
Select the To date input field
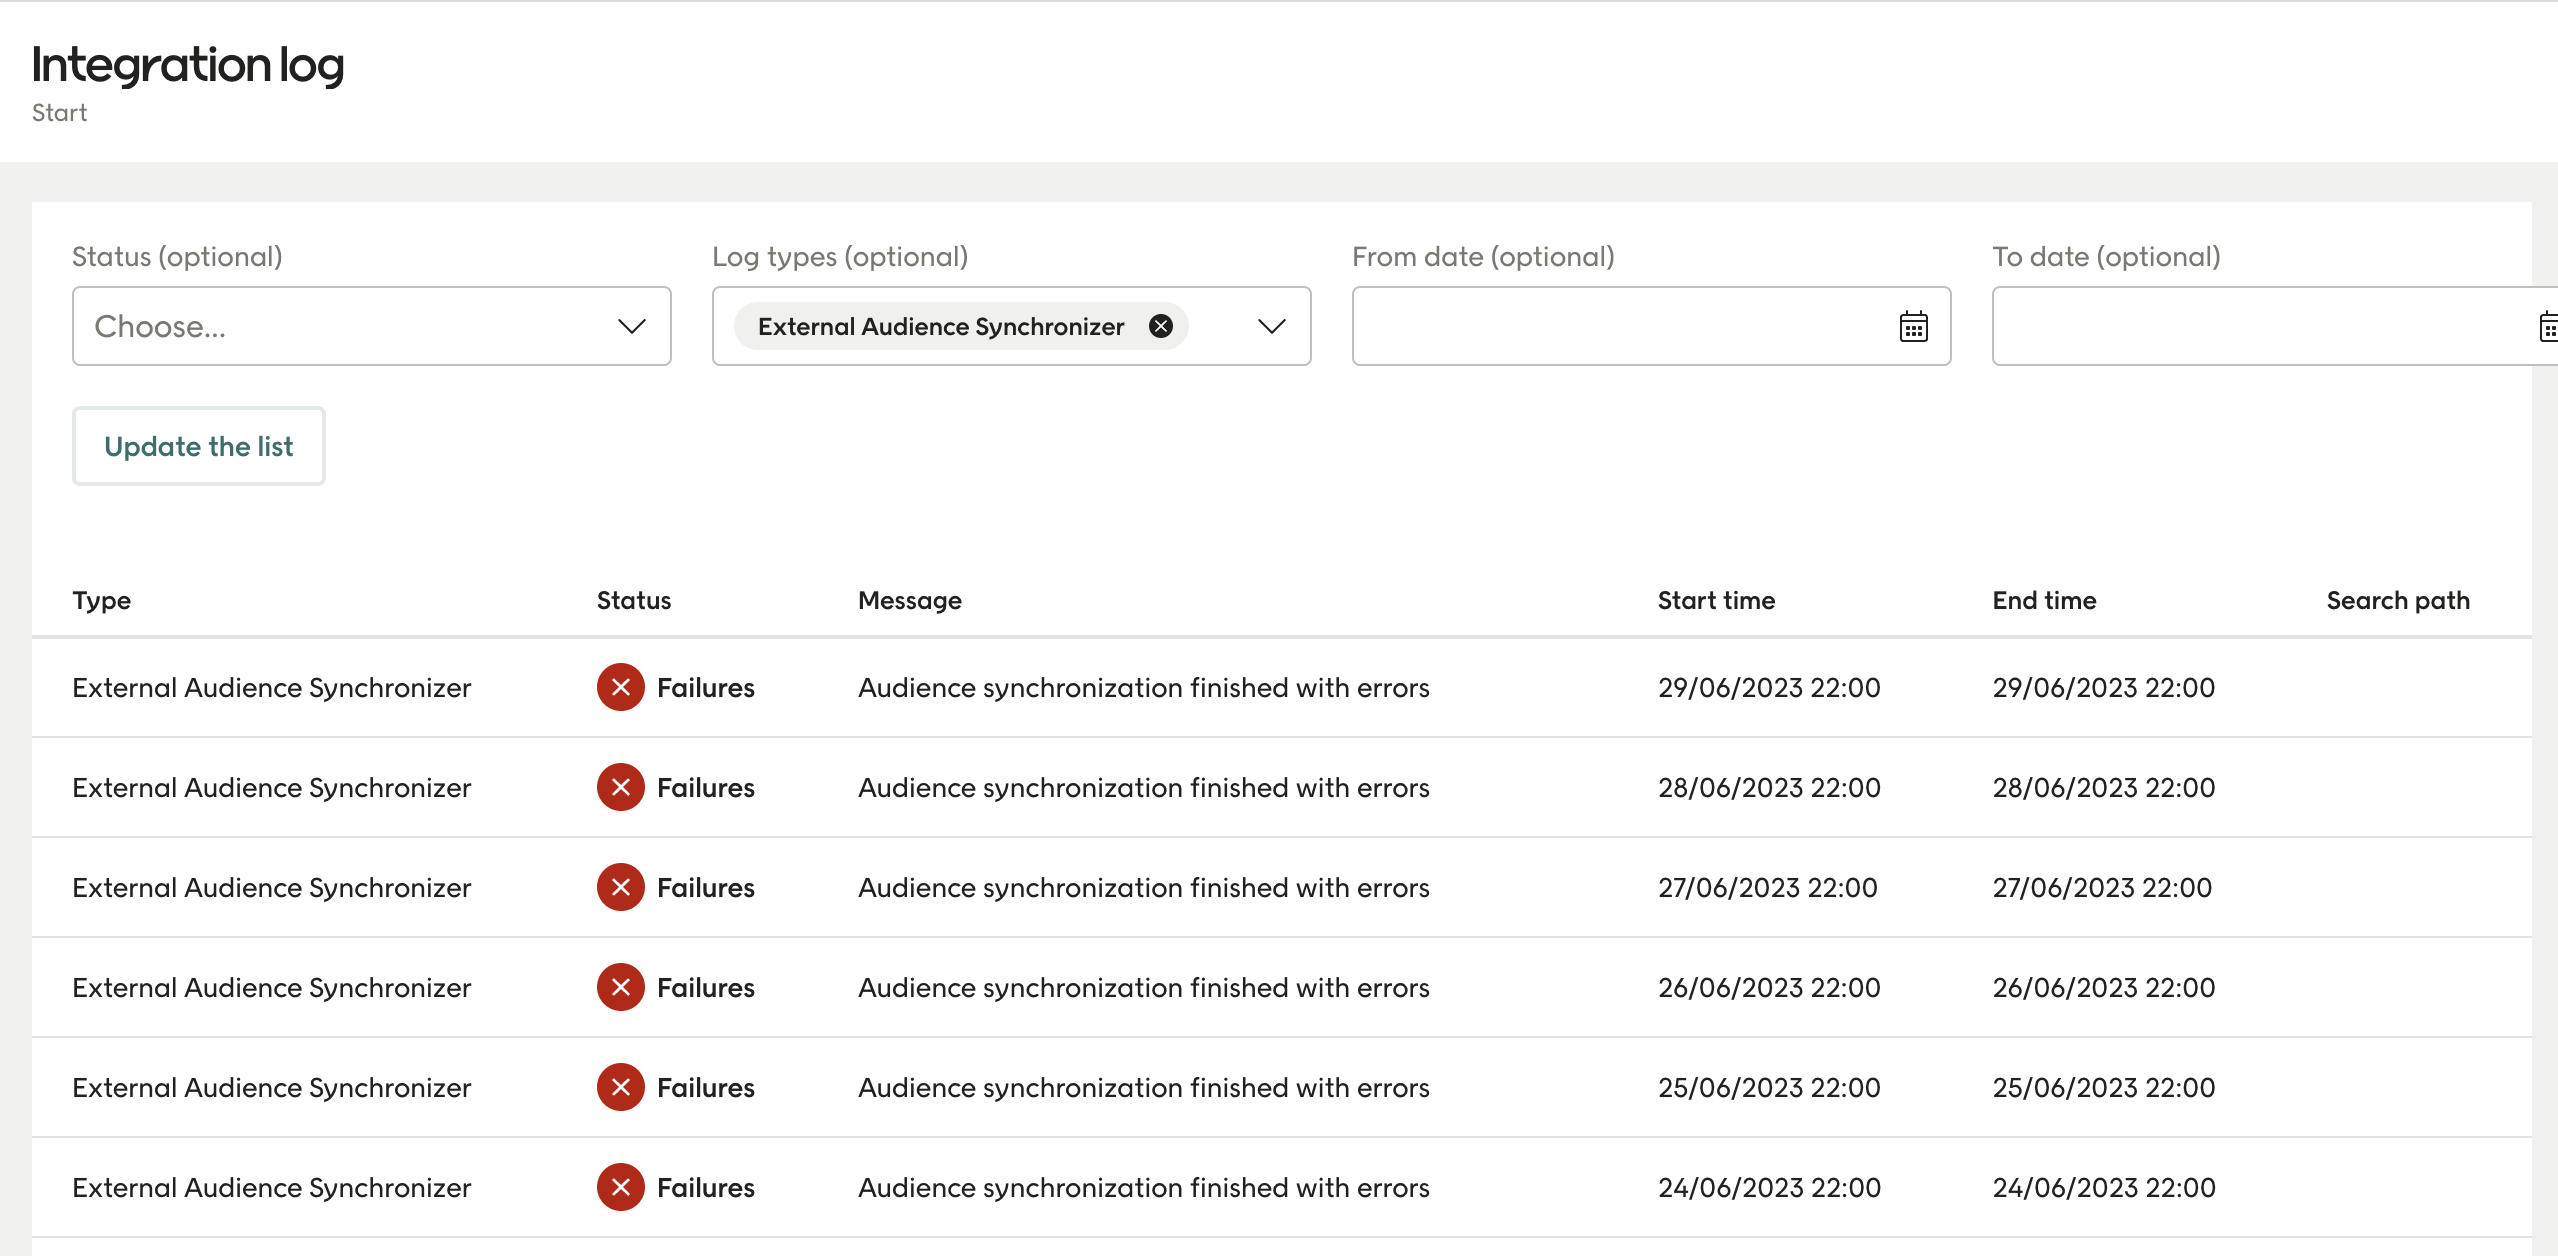(2250, 326)
